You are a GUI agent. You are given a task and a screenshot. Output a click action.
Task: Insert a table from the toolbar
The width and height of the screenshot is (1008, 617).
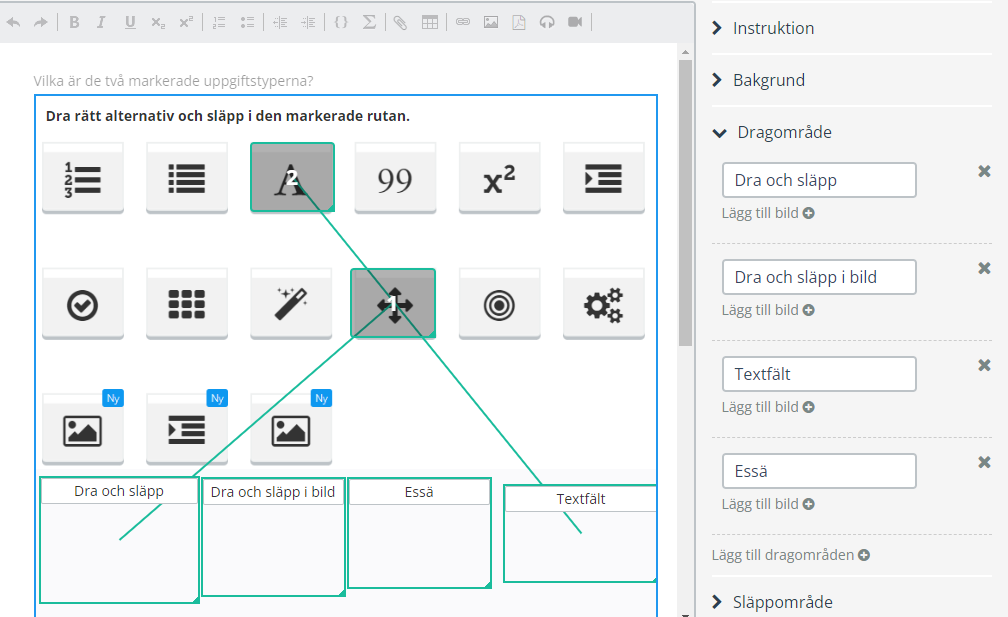tap(429, 22)
